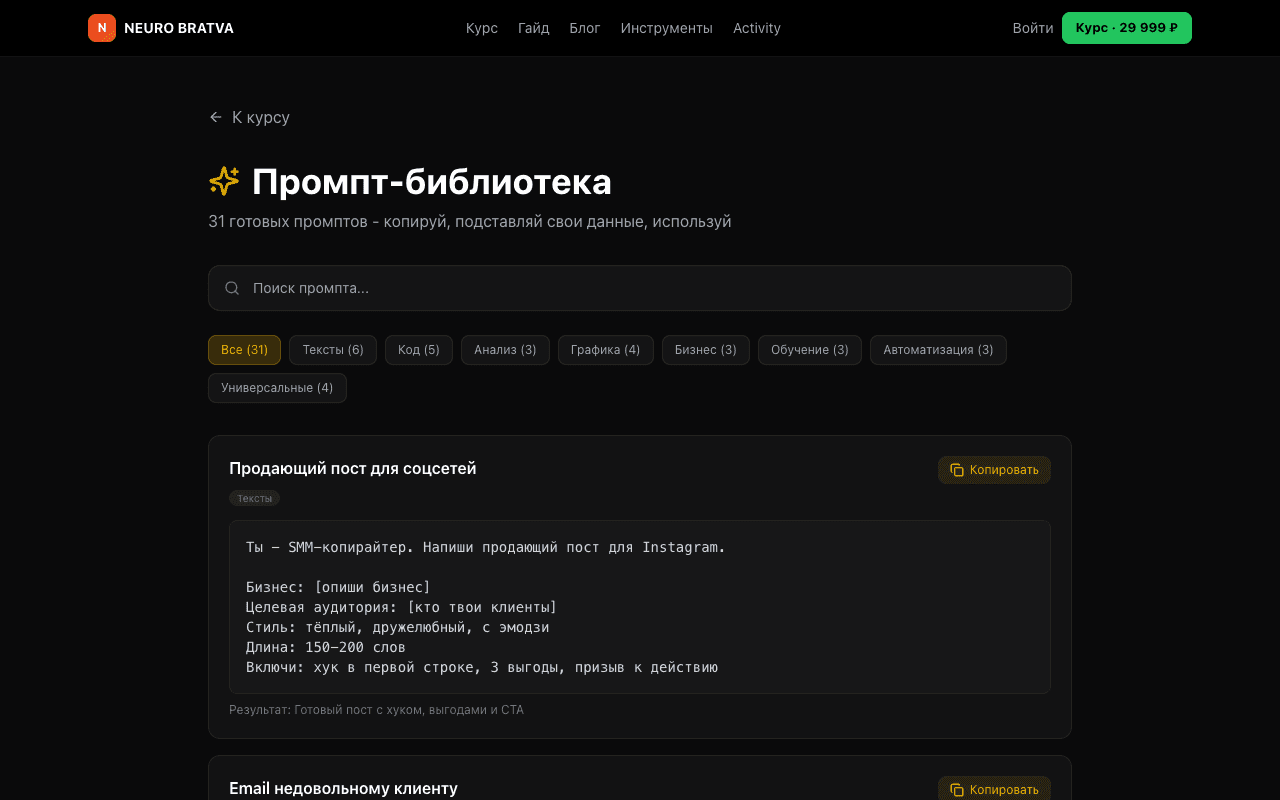Copy the Продающий пост для соцсетей prompt
Viewport: 1280px width, 800px height.
[994, 470]
